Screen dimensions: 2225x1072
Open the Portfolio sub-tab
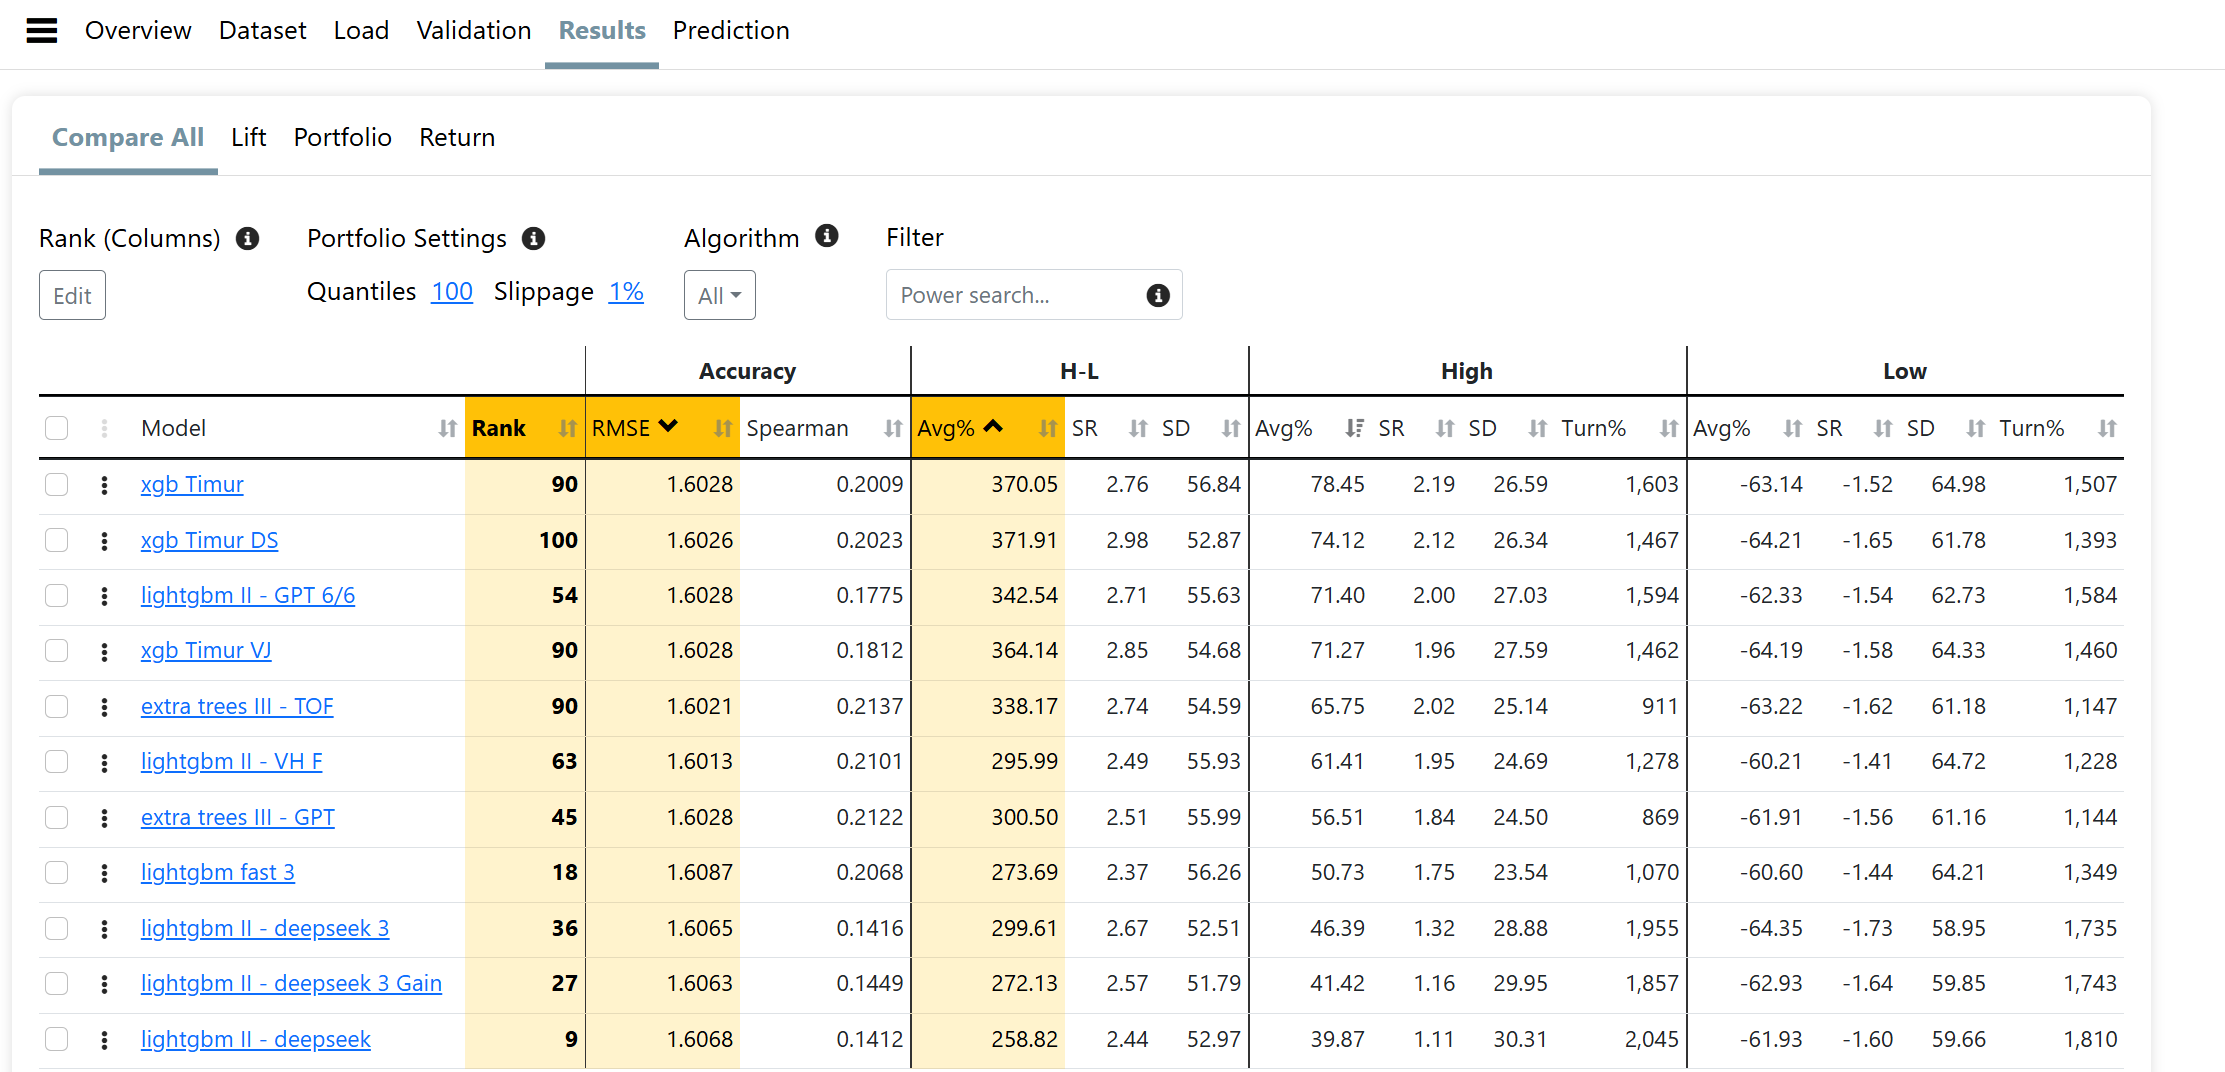coord(342,138)
